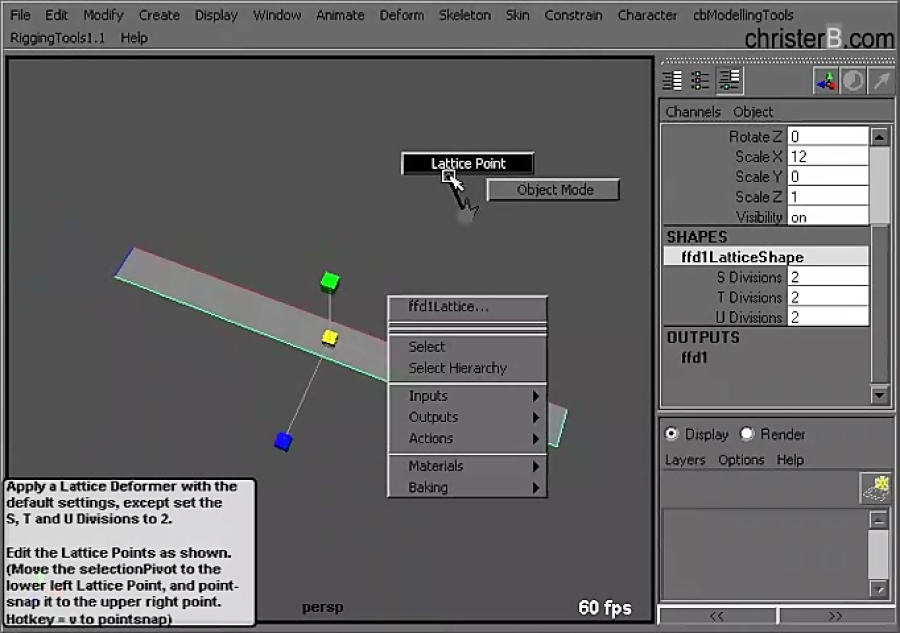The width and height of the screenshot is (900, 633).
Task: Select the Layer Editor only layout icon
Action: (x=699, y=79)
